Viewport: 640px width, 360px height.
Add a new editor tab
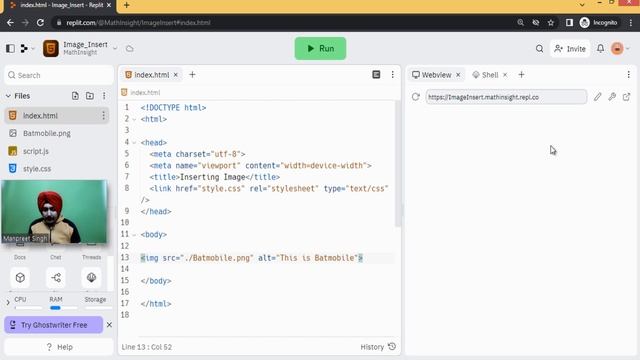tap(192, 75)
